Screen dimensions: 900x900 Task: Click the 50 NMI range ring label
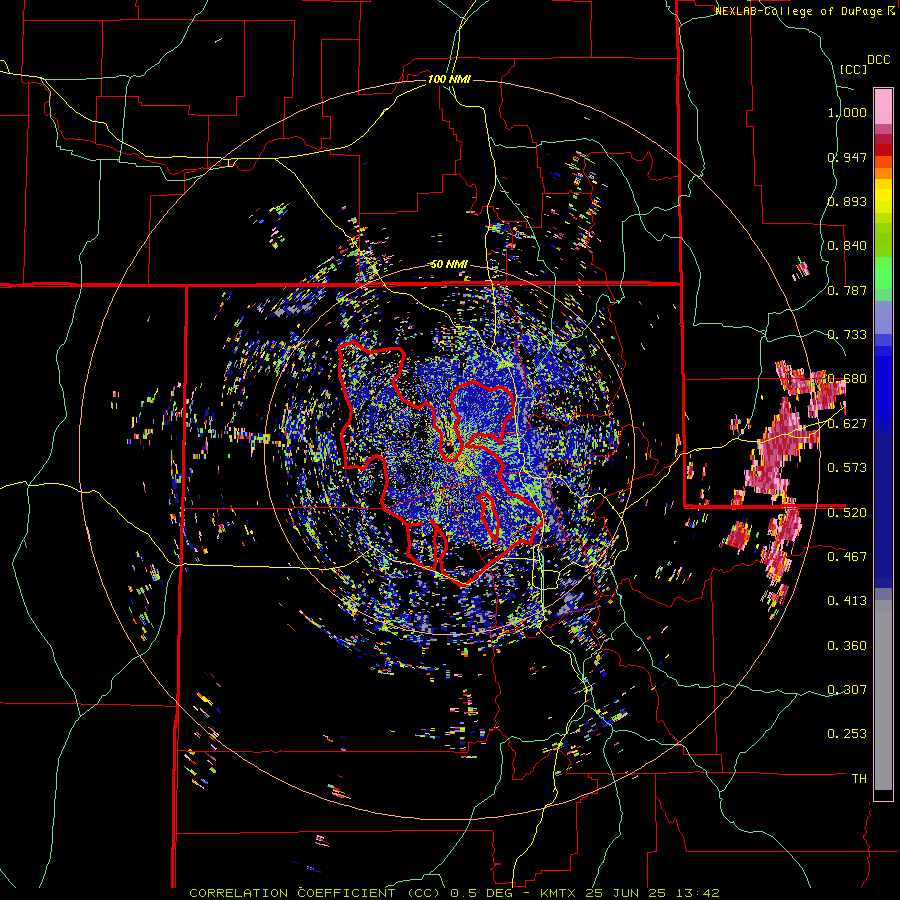449,265
